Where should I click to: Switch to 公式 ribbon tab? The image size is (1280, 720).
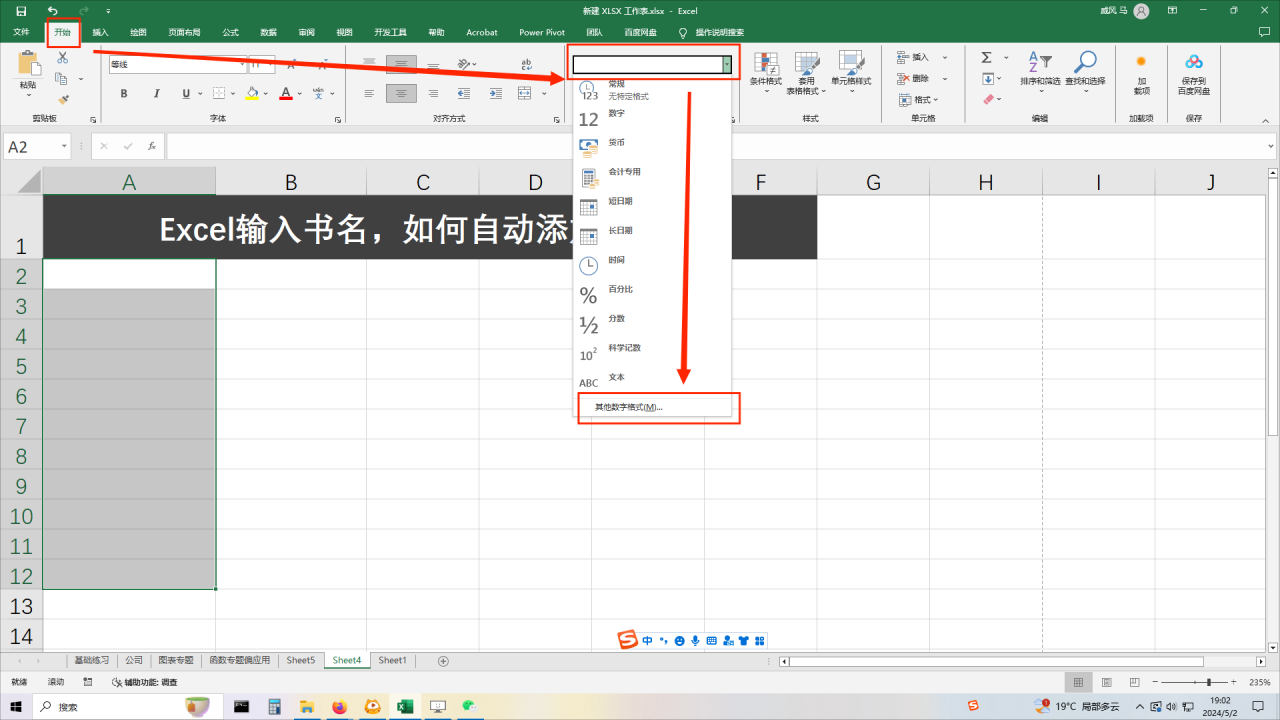click(231, 32)
